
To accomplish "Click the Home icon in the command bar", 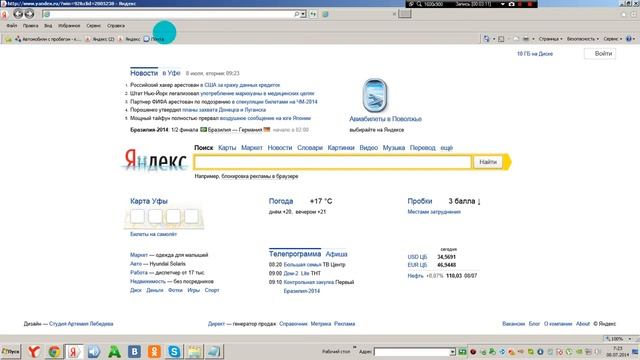I will (x=487, y=39).
